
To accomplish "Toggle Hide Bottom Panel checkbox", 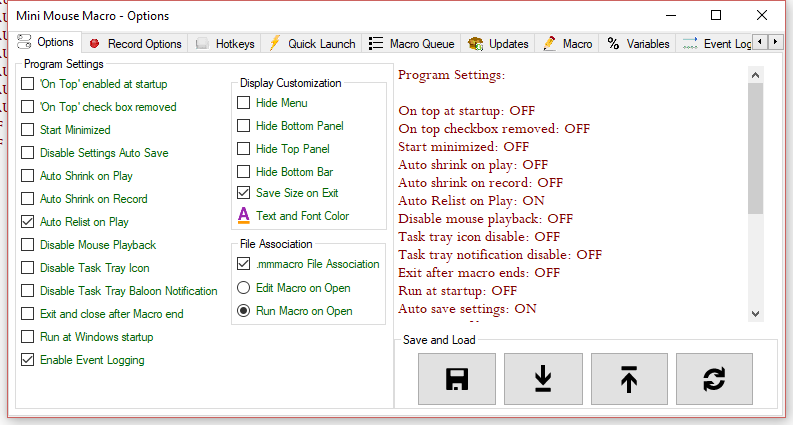I will coord(243,125).
